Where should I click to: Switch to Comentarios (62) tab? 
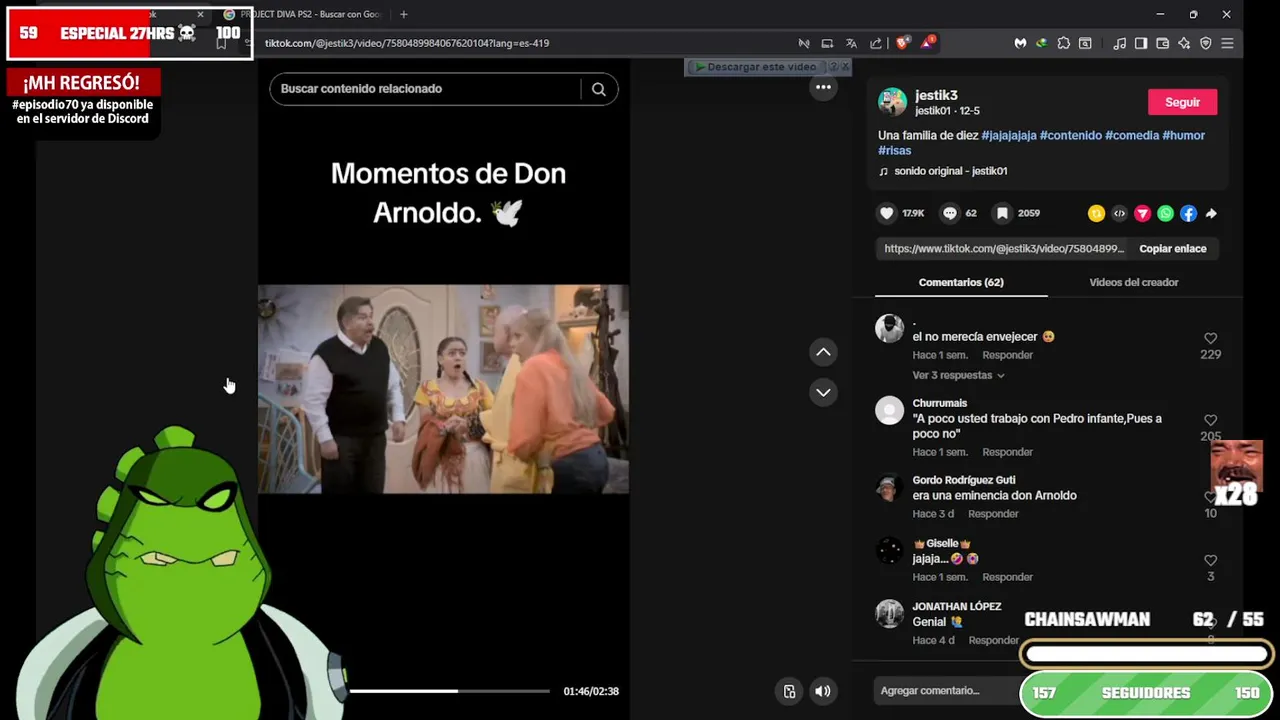(x=961, y=282)
